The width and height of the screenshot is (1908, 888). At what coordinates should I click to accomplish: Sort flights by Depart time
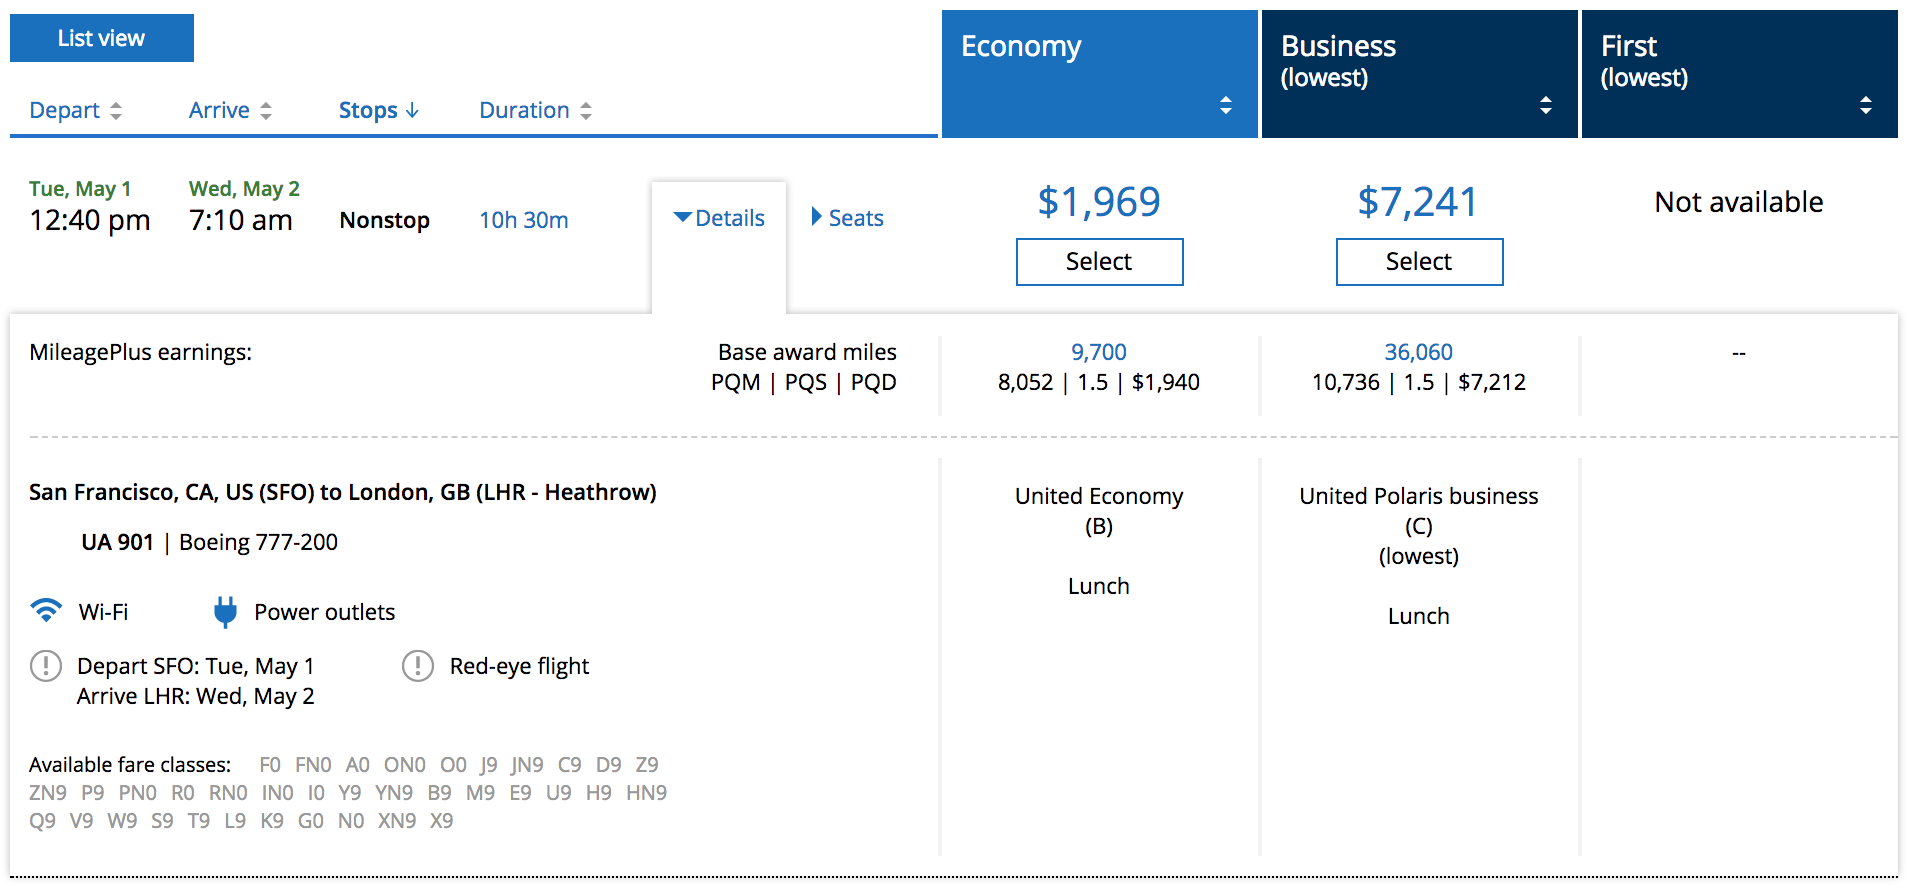pos(75,110)
